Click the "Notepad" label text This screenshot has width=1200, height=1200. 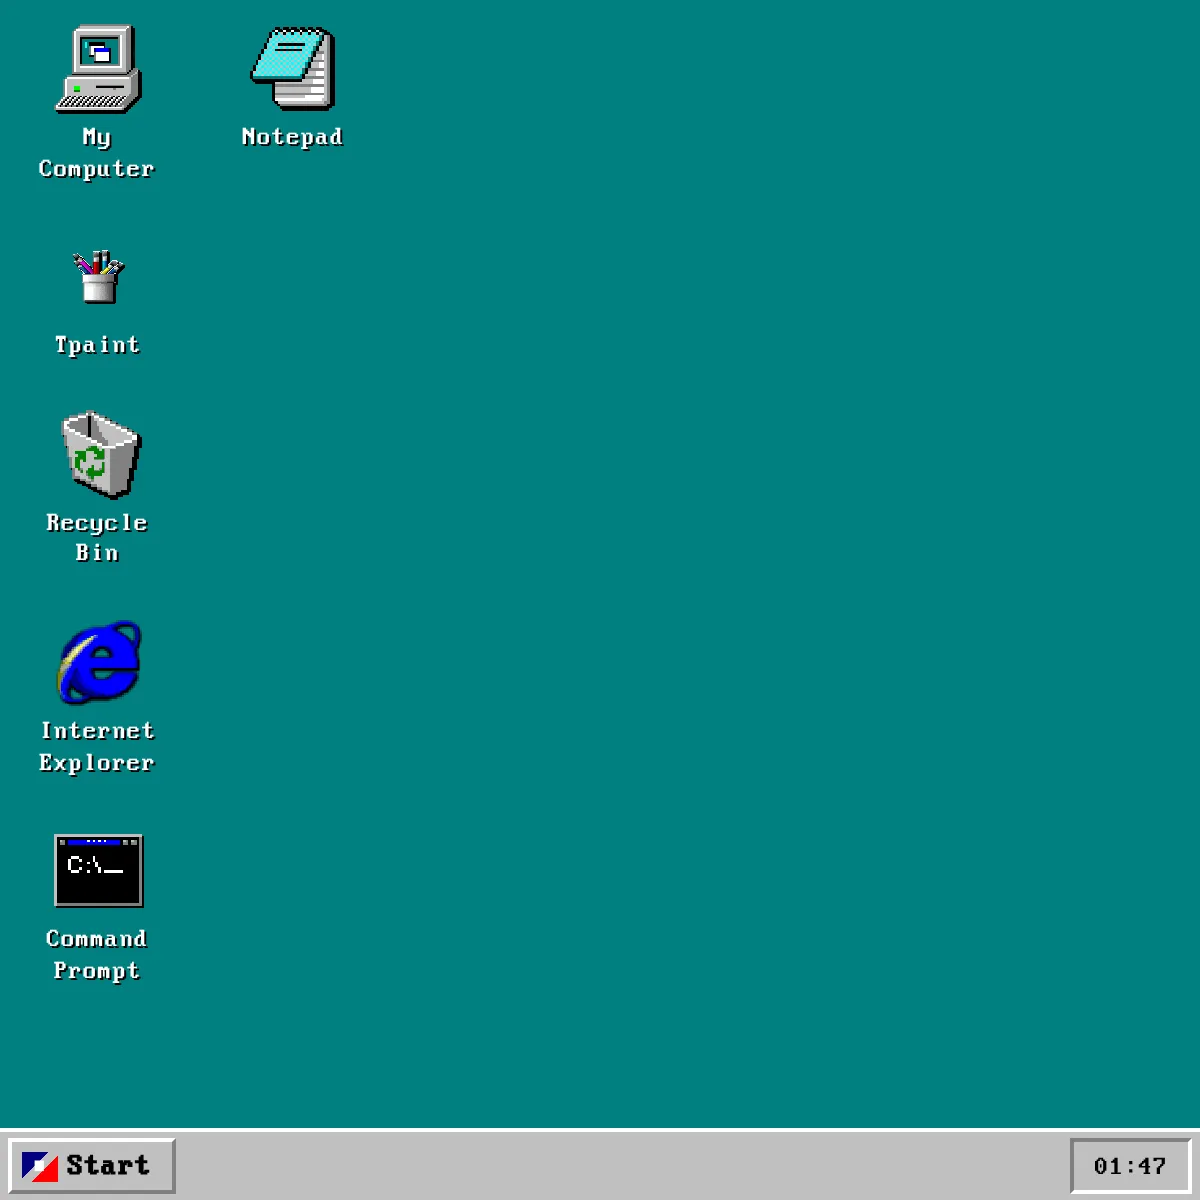[292, 137]
